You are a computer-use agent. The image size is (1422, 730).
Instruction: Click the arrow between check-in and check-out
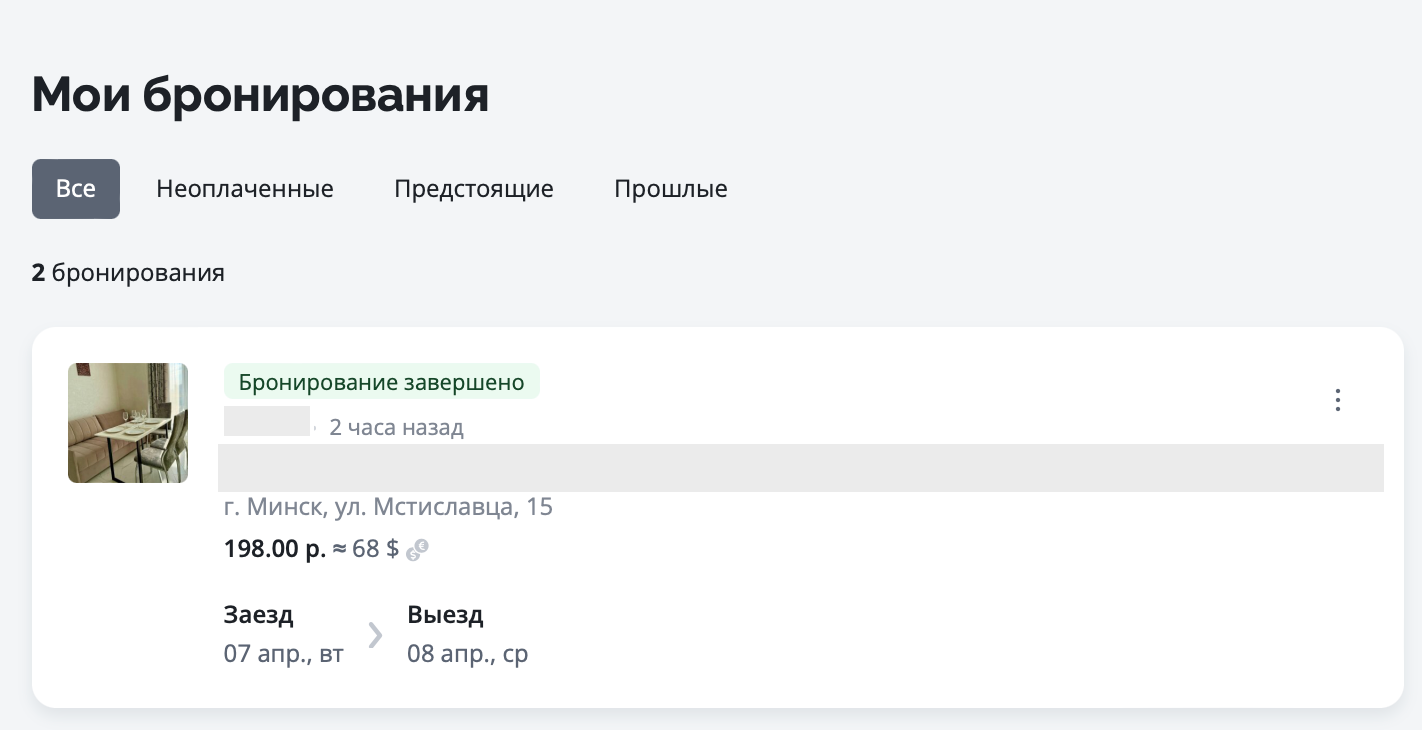(375, 635)
